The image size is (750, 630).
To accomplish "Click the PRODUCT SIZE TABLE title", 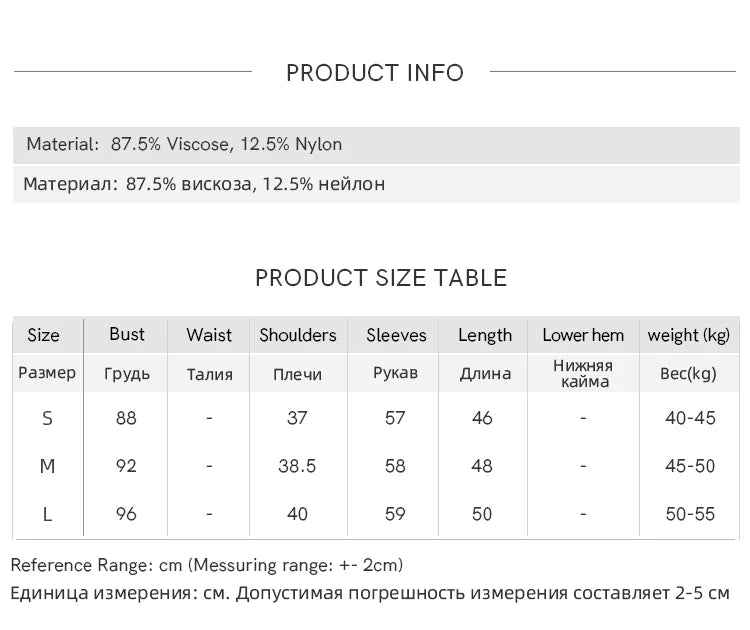I will point(381,278).
